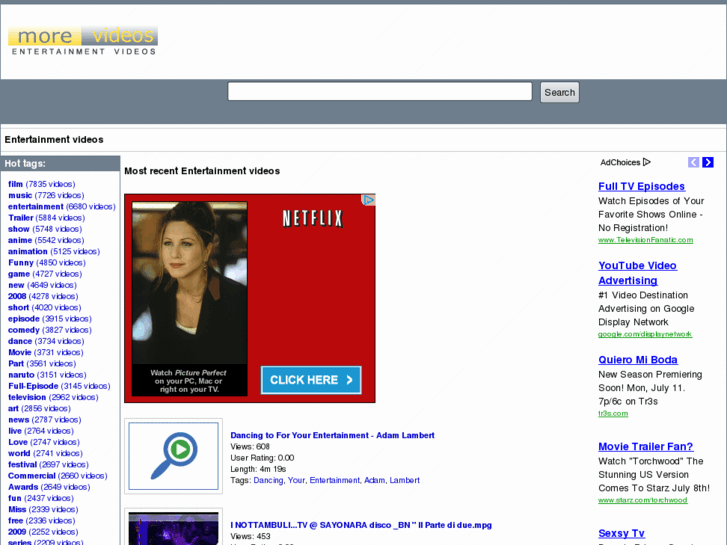The image size is (727, 545).
Task: Select the film hot tag
Action: coord(15,184)
